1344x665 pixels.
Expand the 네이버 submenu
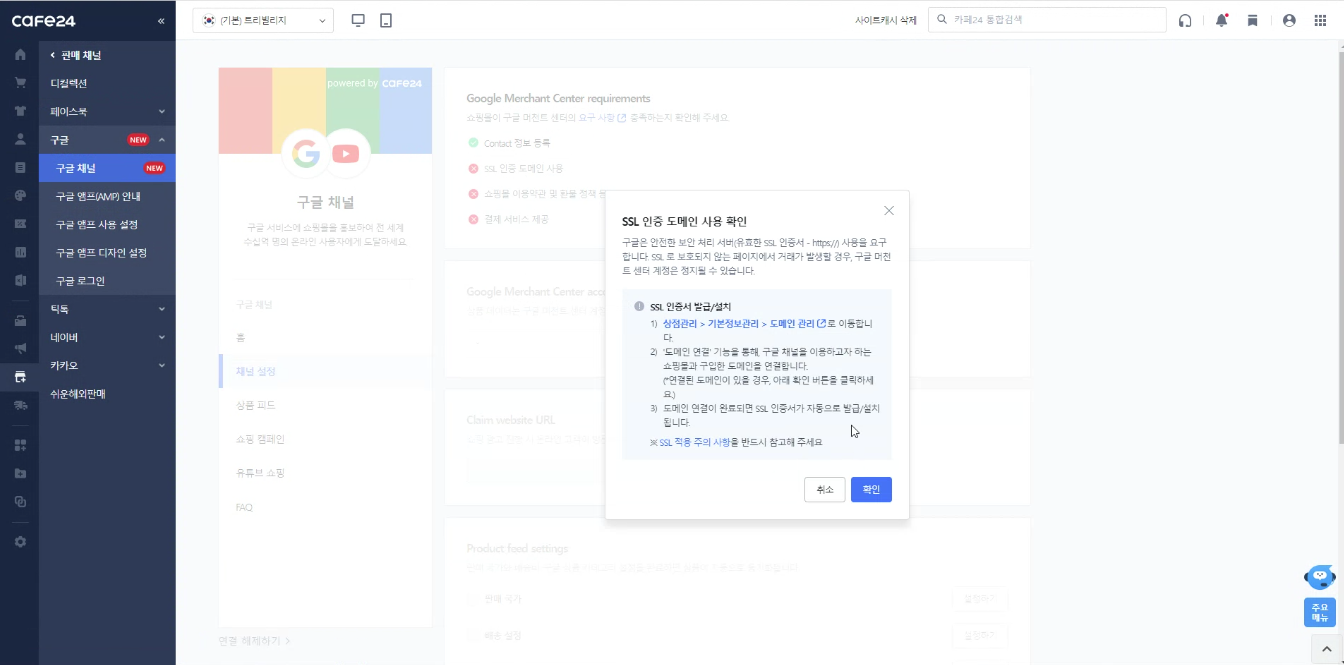[x=162, y=337]
